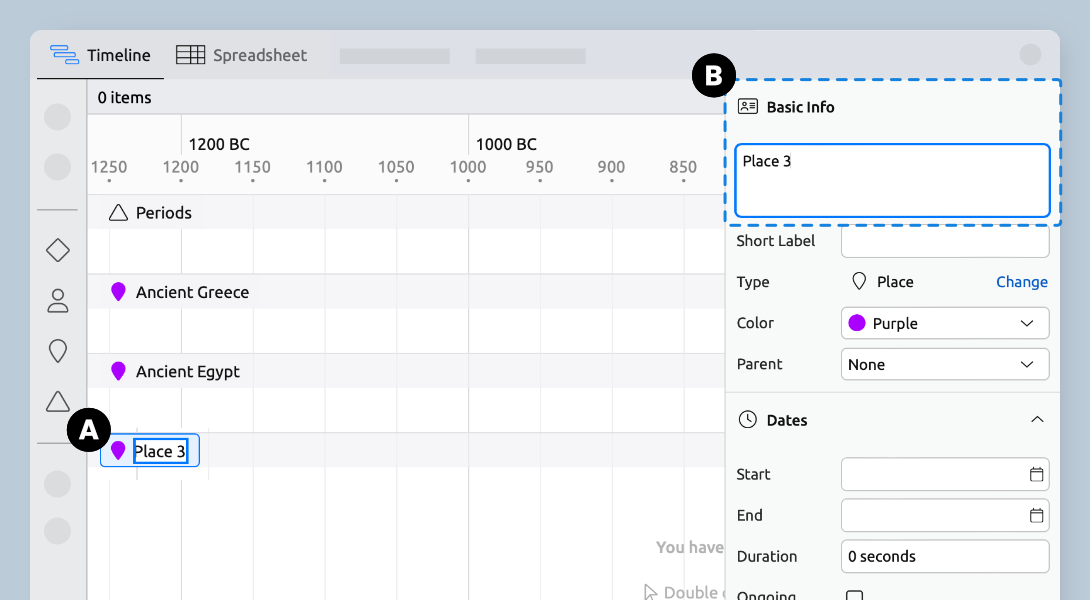1090x600 pixels.
Task: Select the person tool in sidebar
Action: point(58,300)
